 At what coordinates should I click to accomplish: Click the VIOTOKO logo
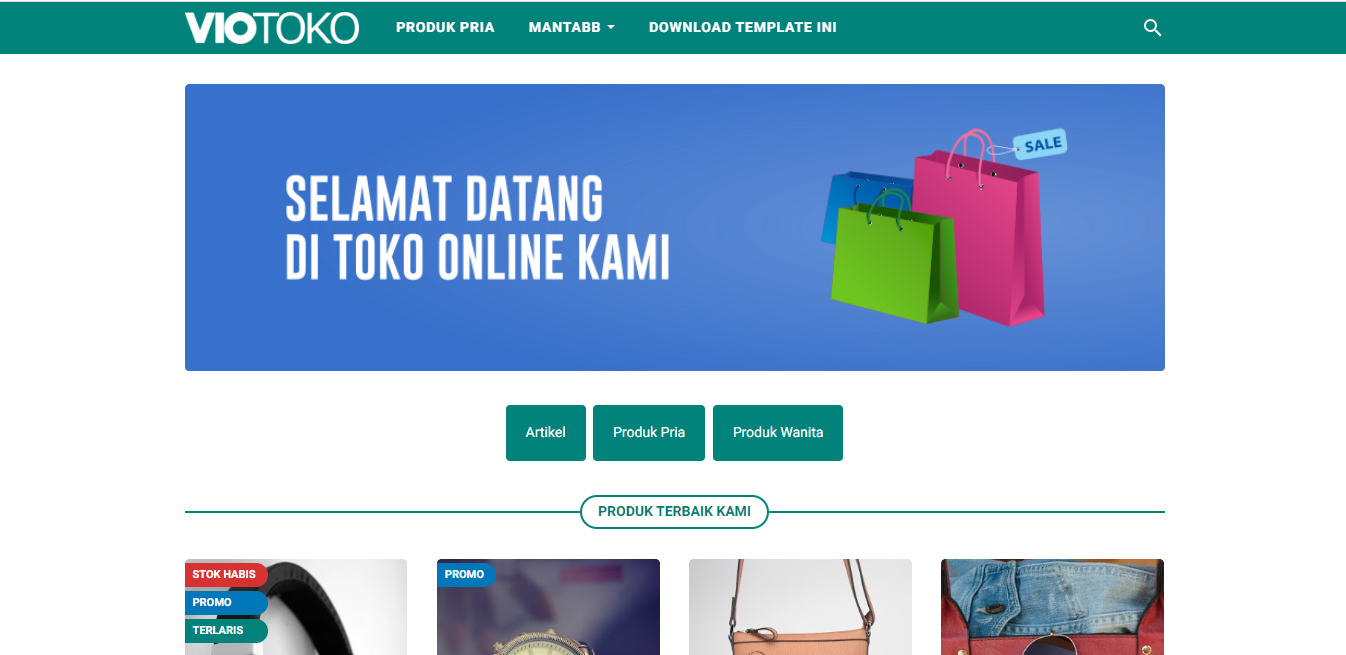point(271,28)
